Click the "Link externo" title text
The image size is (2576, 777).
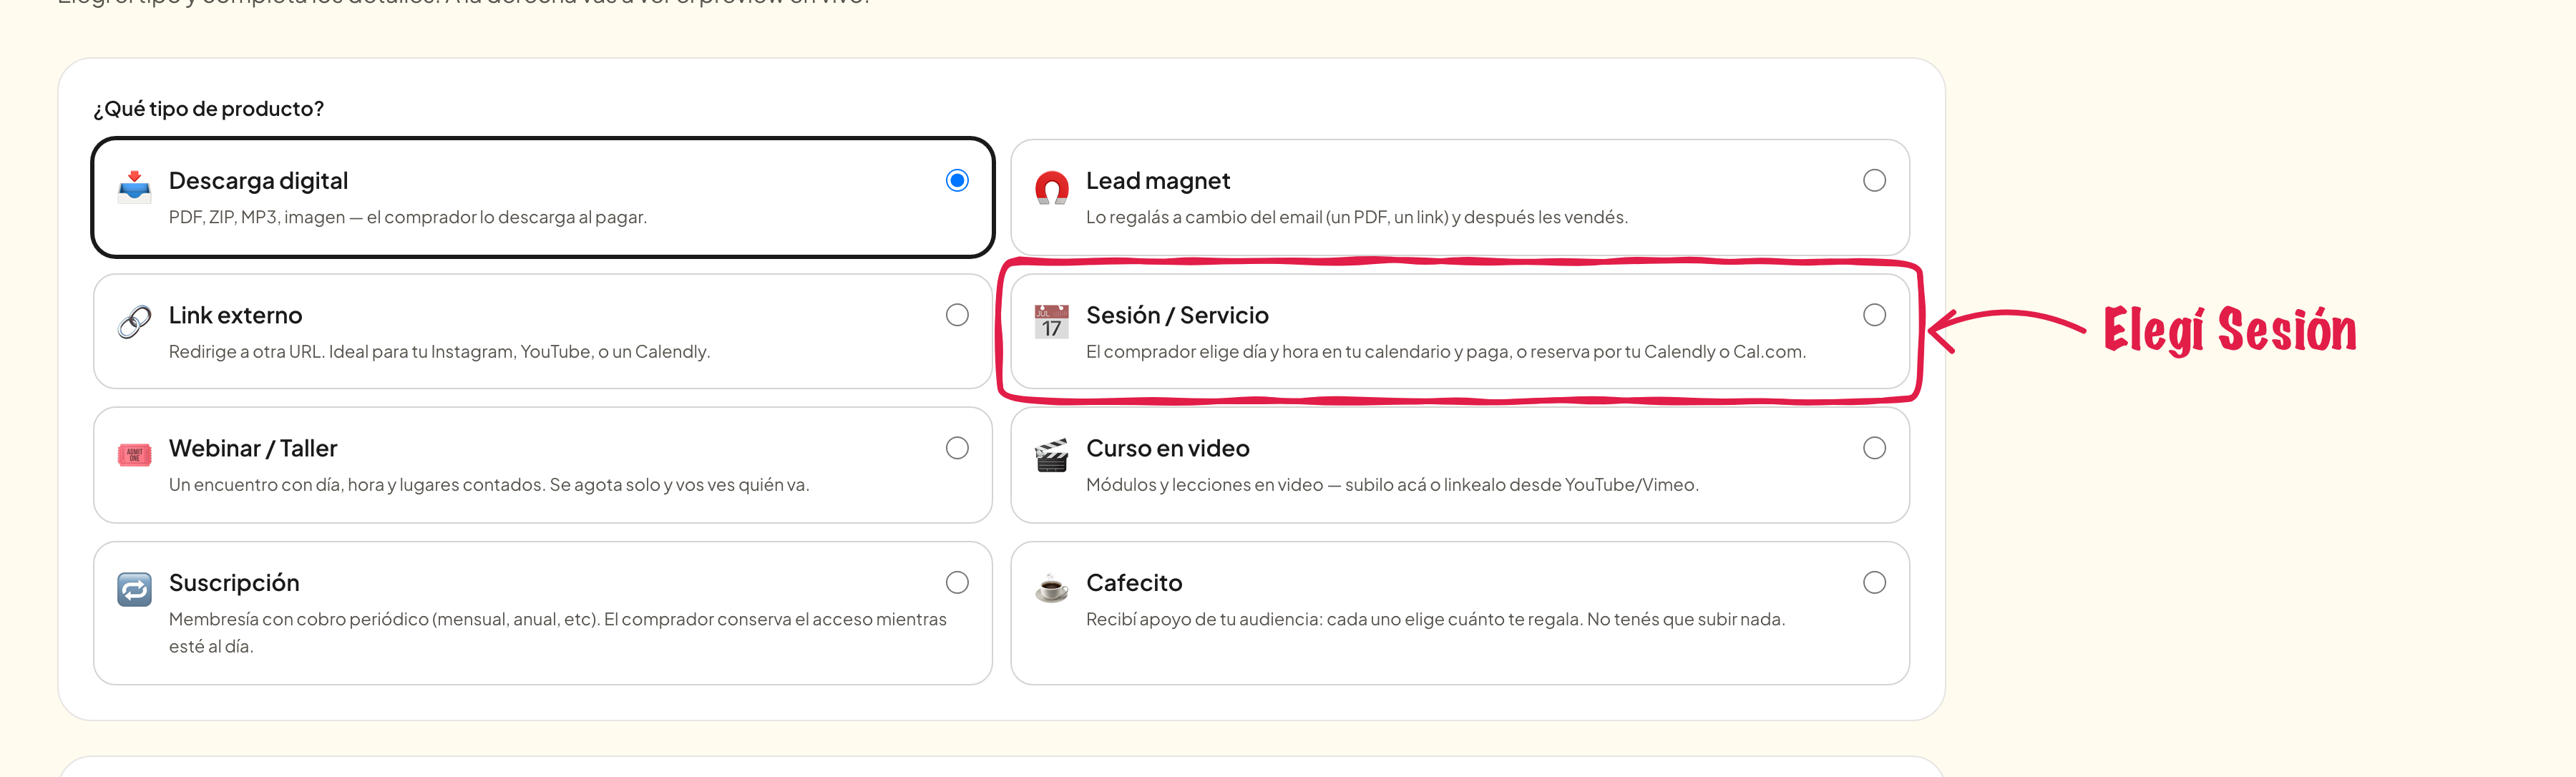pyautogui.click(x=235, y=315)
